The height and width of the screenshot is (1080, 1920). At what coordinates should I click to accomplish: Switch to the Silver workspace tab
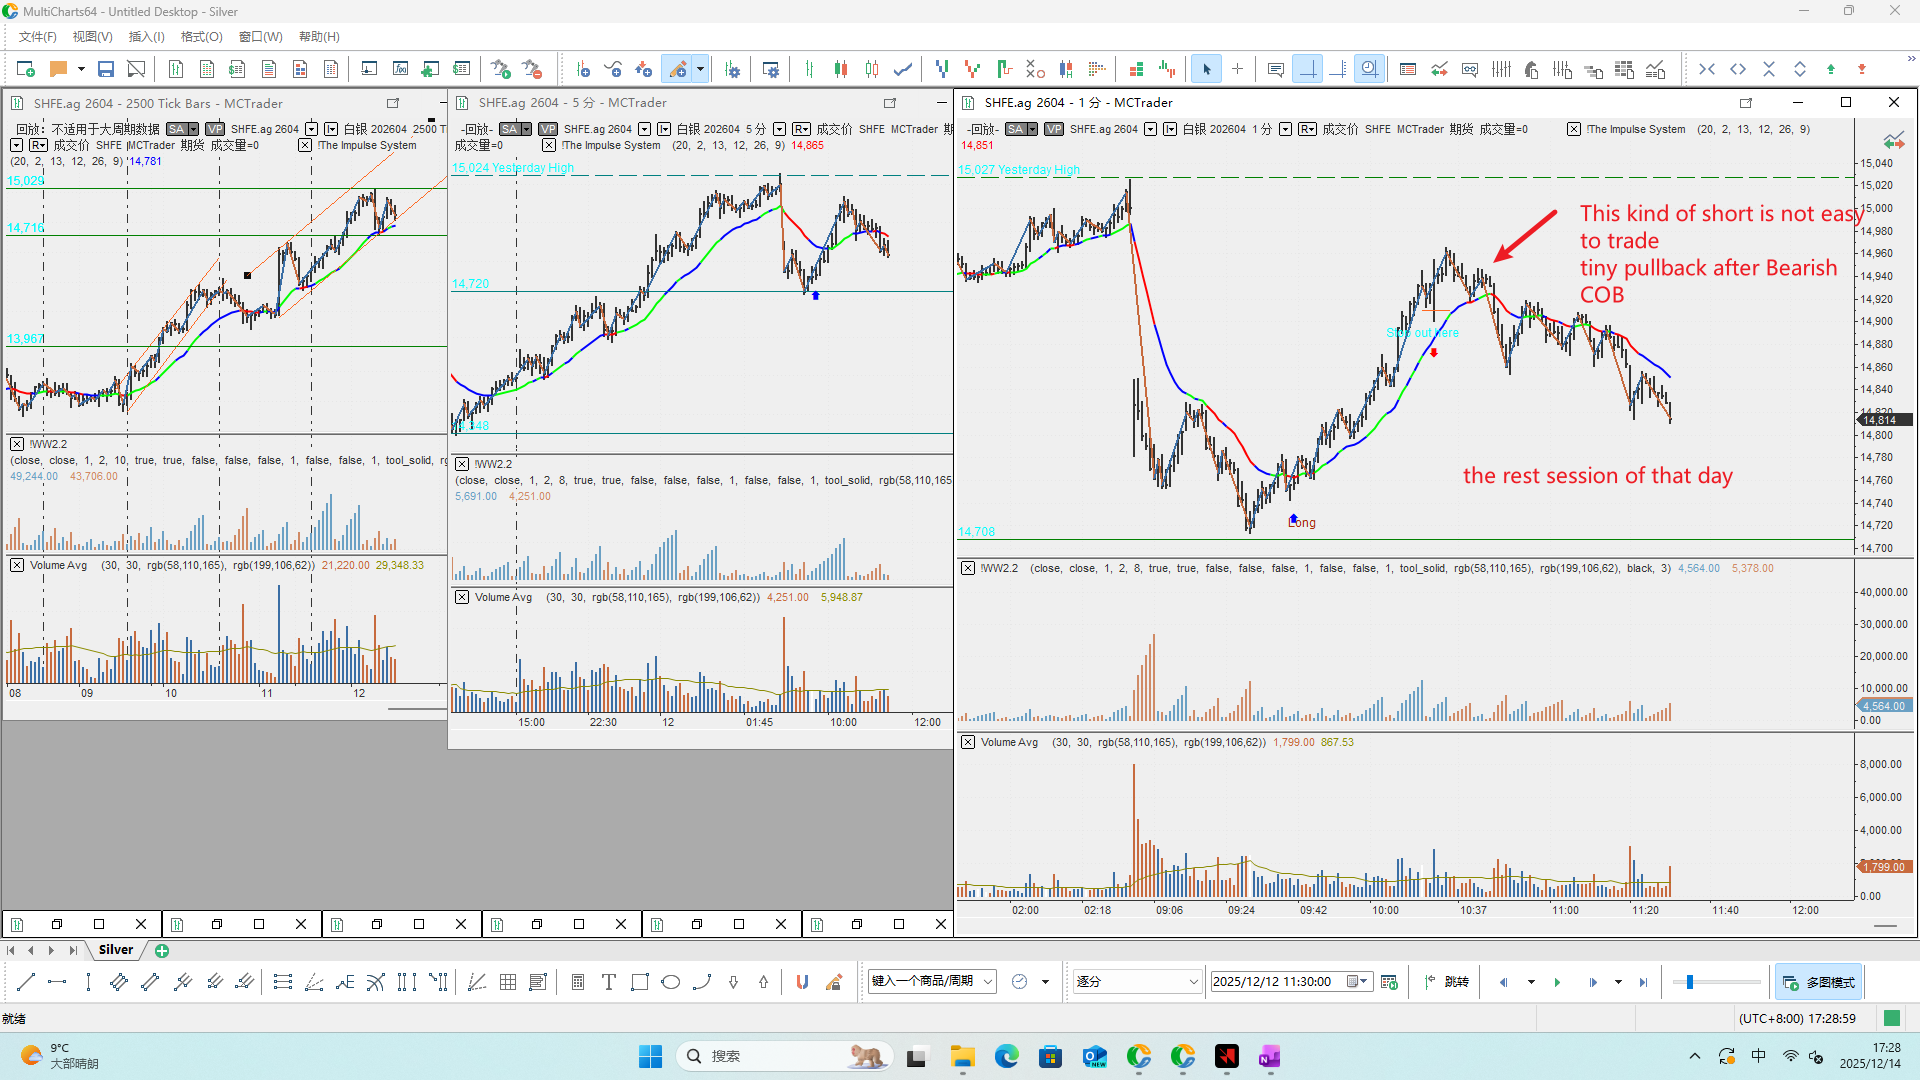click(116, 950)
